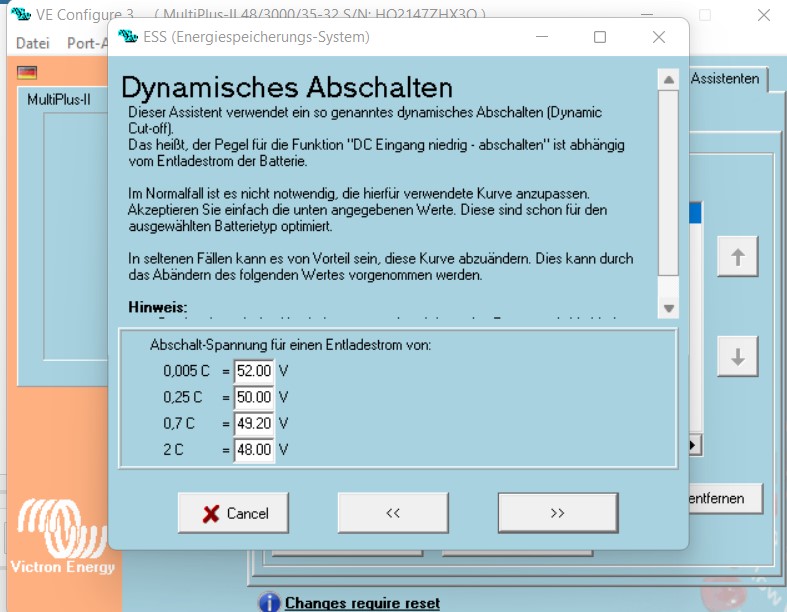Maximize the ESS dialog window
The image size is (787, 612).
point(599,37)
